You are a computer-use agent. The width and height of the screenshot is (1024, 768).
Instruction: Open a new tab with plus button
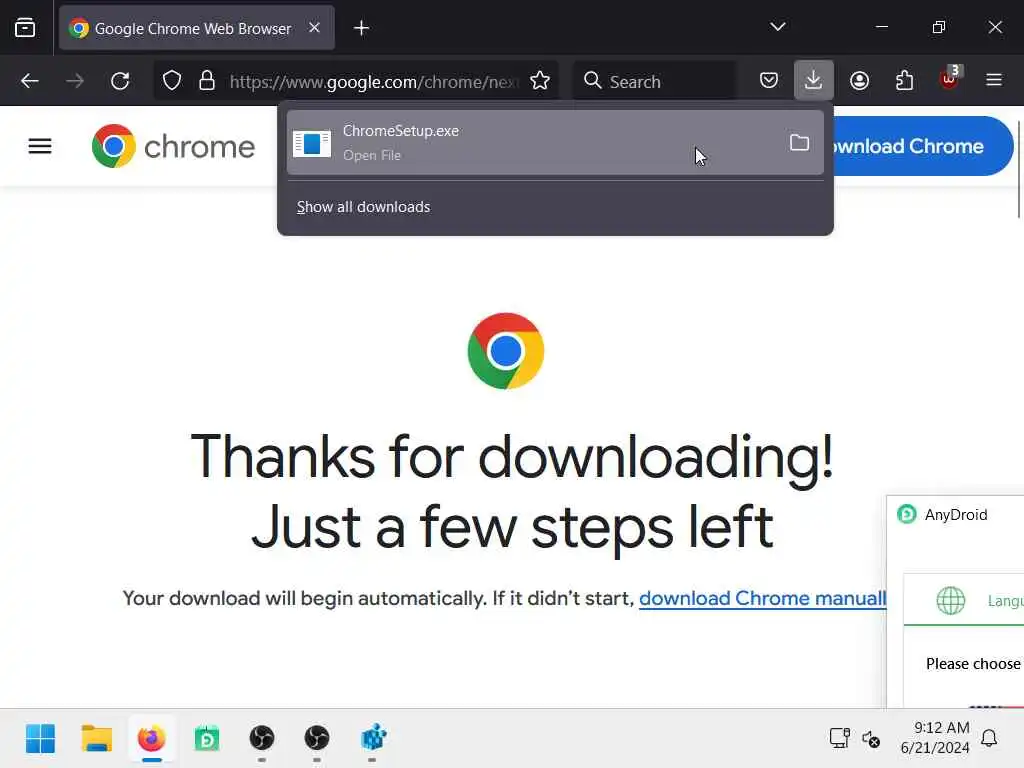(x=361, y=28)
